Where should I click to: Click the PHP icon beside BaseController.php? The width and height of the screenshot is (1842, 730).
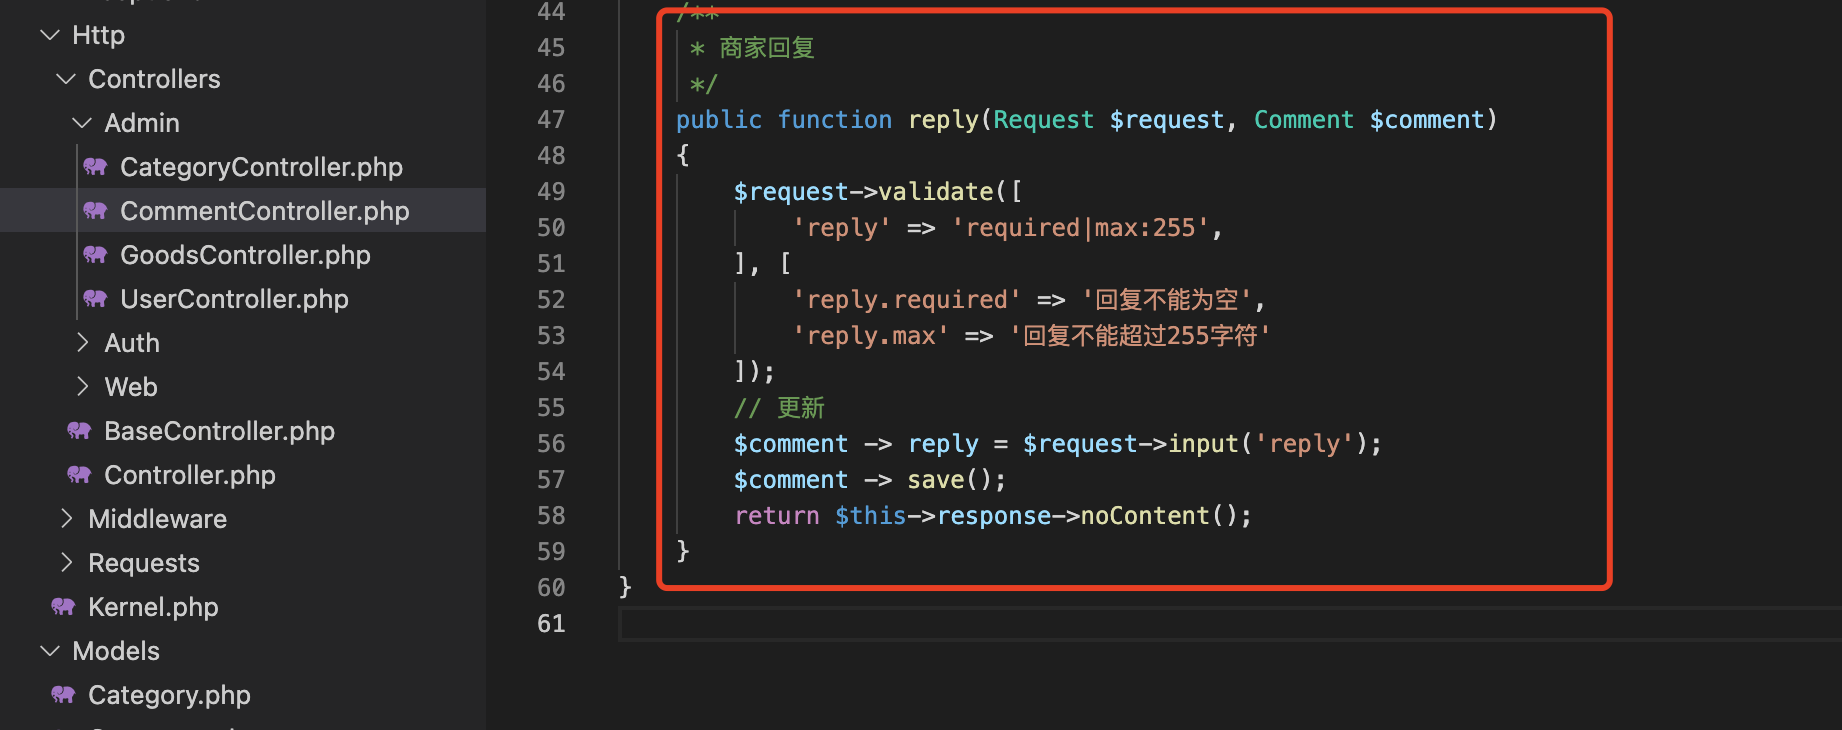click(x=79, y=430)
